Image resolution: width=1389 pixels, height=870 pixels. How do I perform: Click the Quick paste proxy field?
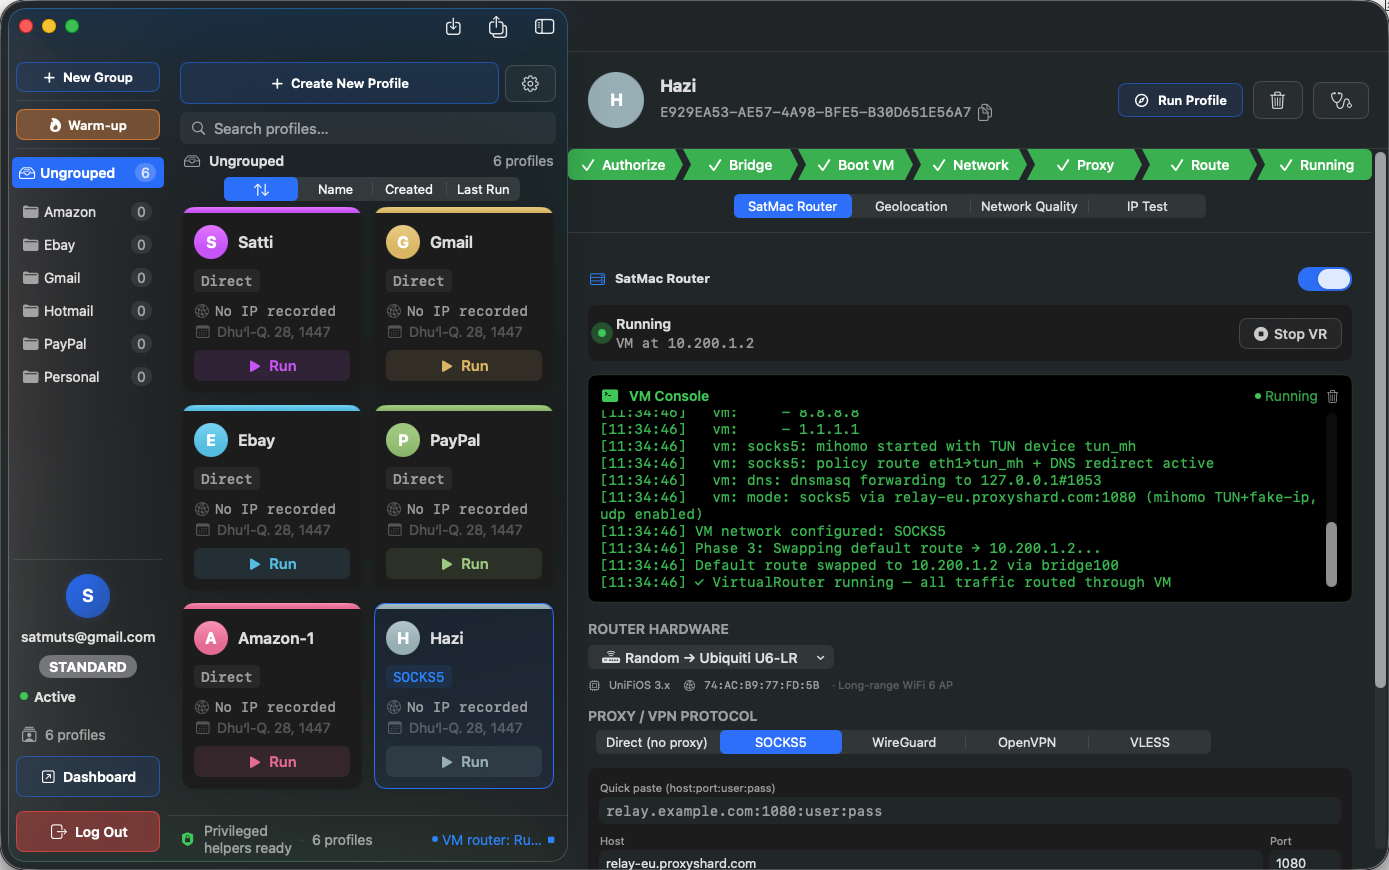click(970, 811)
